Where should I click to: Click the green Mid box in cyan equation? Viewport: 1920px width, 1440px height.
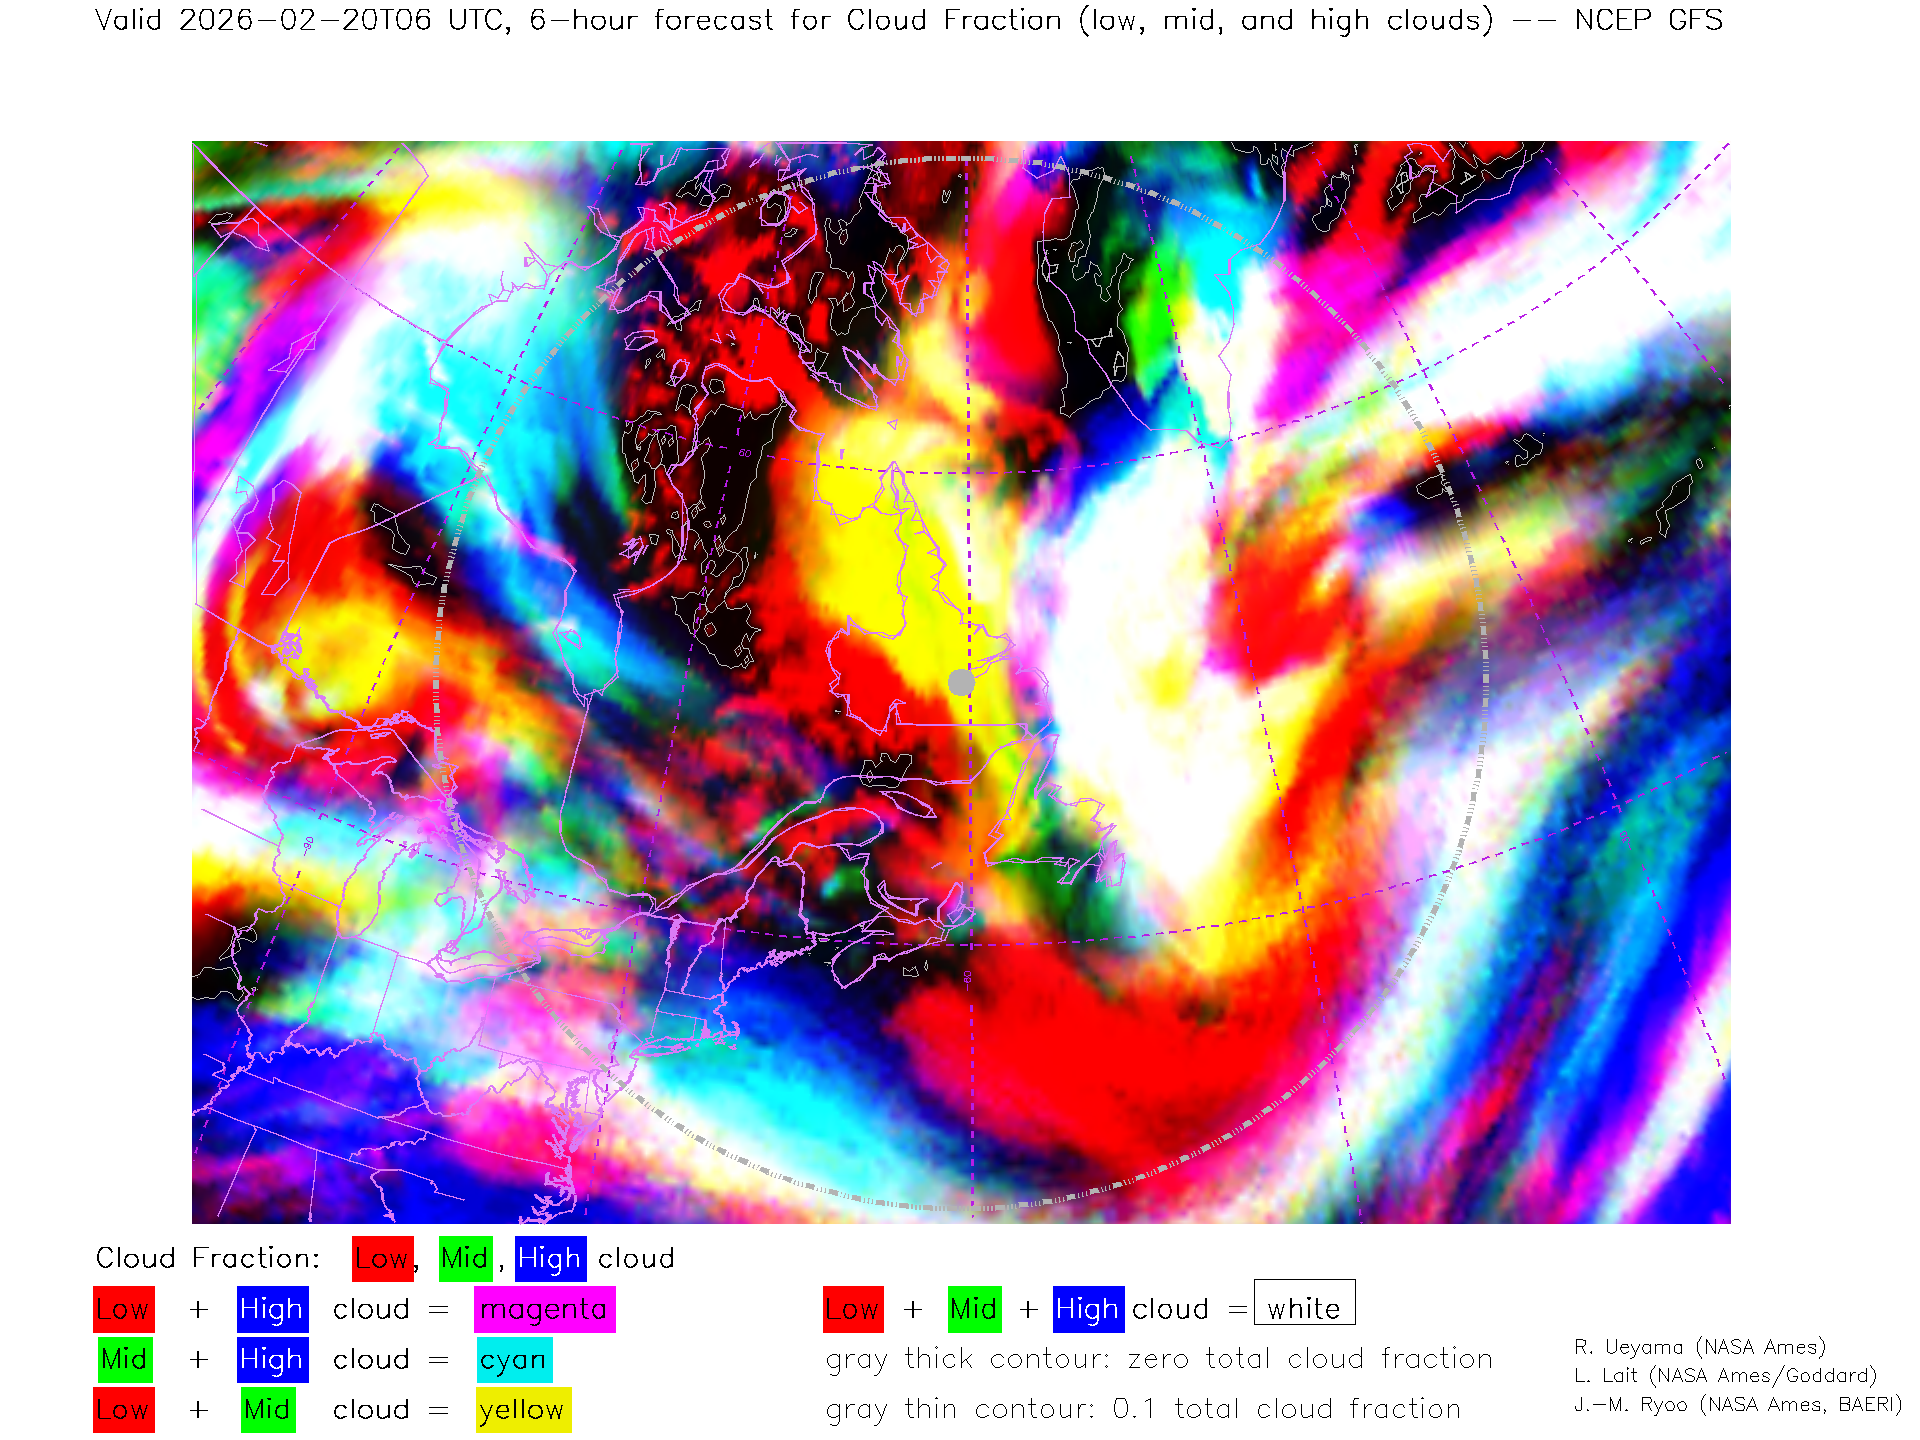pos(125,1360)
